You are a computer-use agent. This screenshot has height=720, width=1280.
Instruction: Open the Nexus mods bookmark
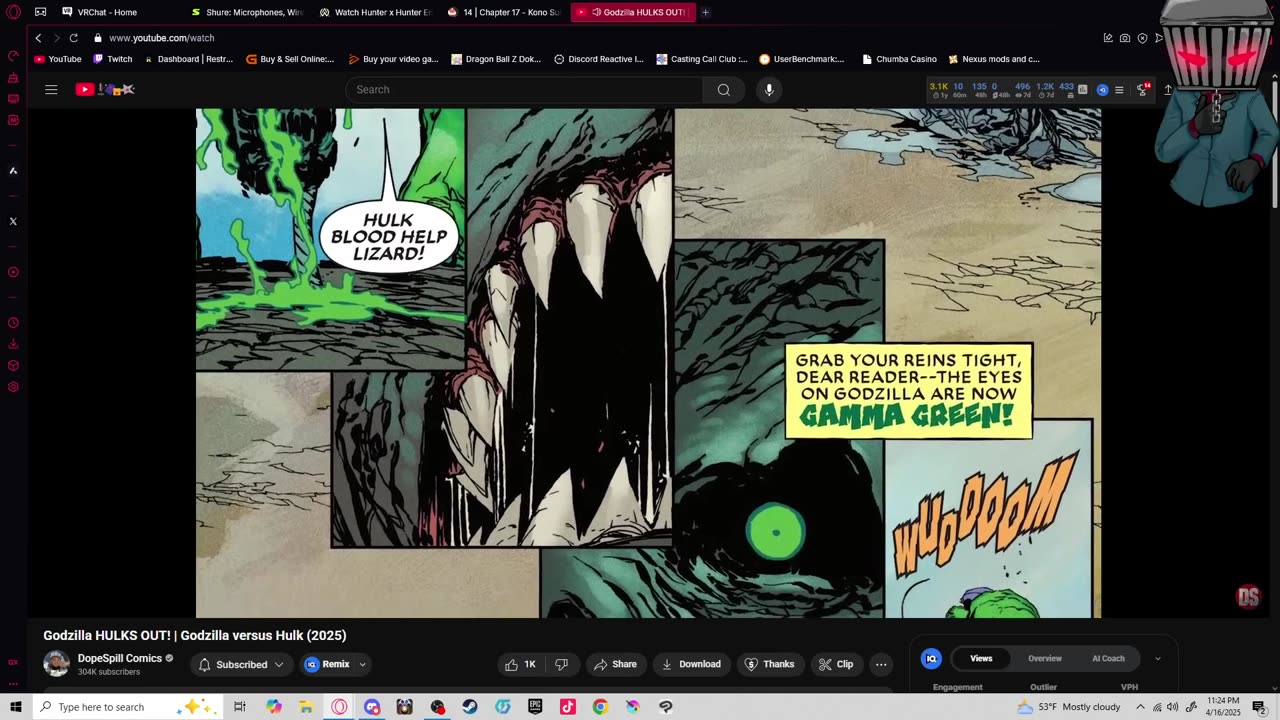click(x=994, y=59)
